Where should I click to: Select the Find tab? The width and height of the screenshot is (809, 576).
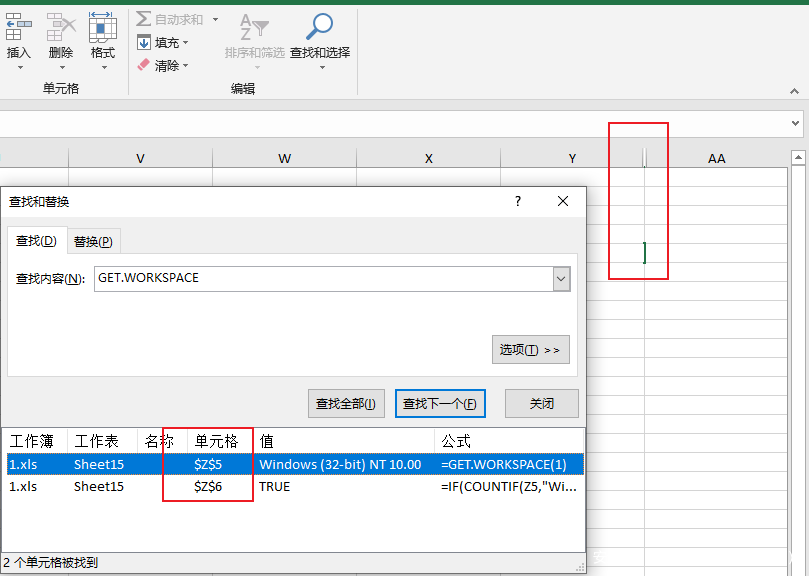(x=36, y=242)
